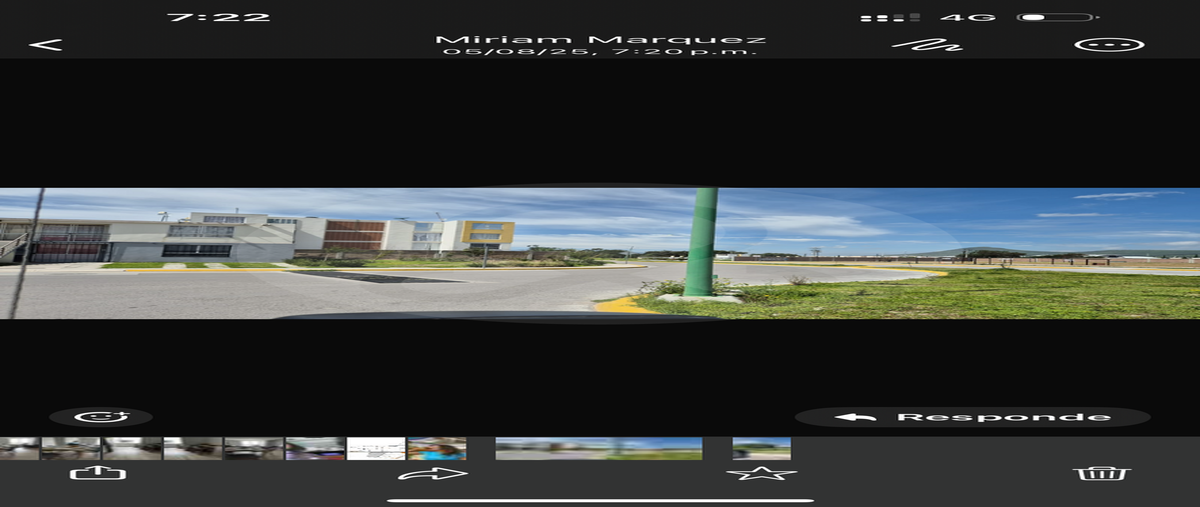Tap the Responde reply button
1200x507 pixels.
tap(973, 417)
